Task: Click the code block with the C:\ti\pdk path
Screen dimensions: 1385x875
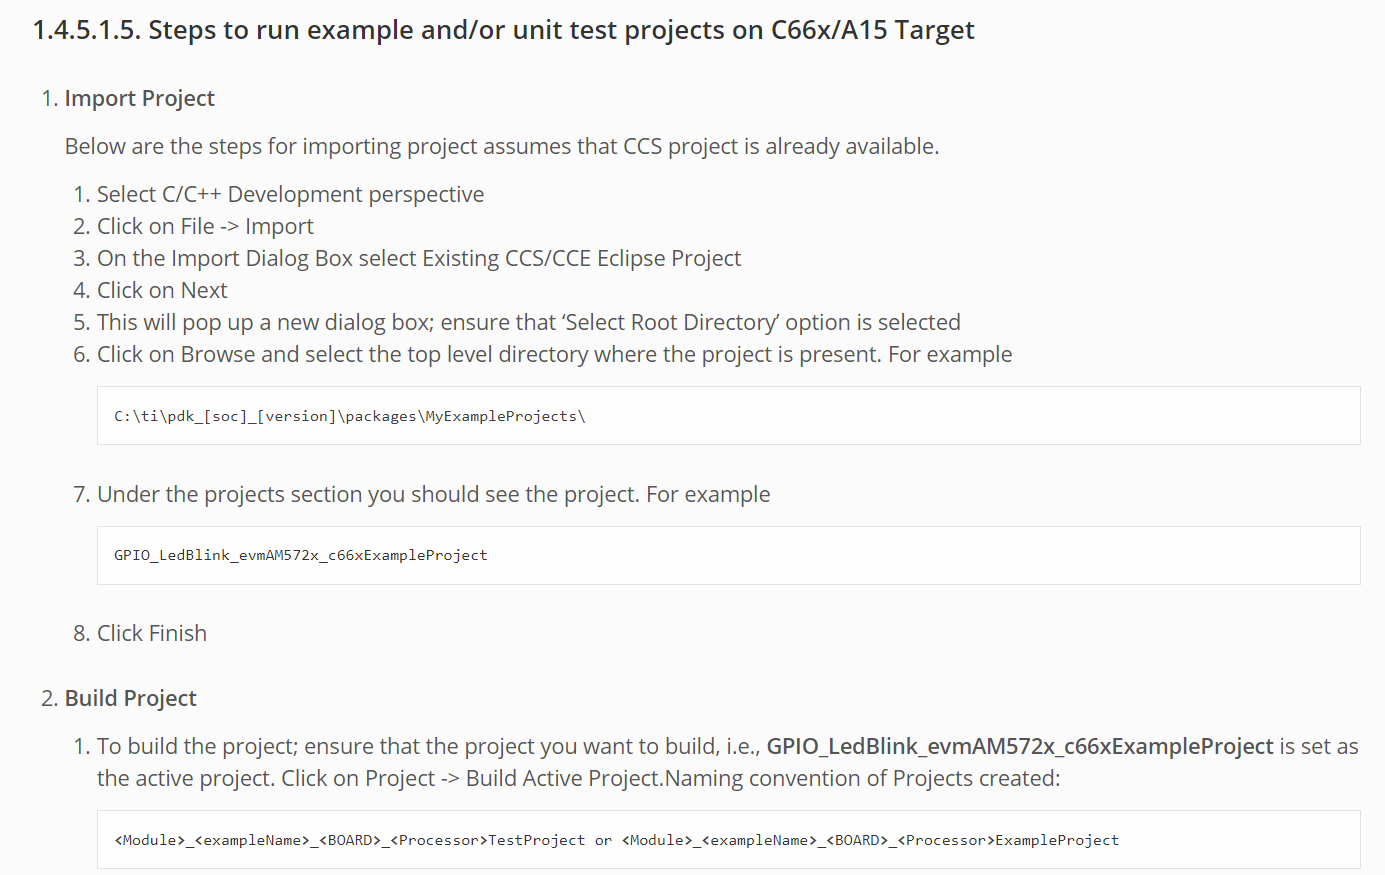Action: pyautogui.click(x=728, y=416)
